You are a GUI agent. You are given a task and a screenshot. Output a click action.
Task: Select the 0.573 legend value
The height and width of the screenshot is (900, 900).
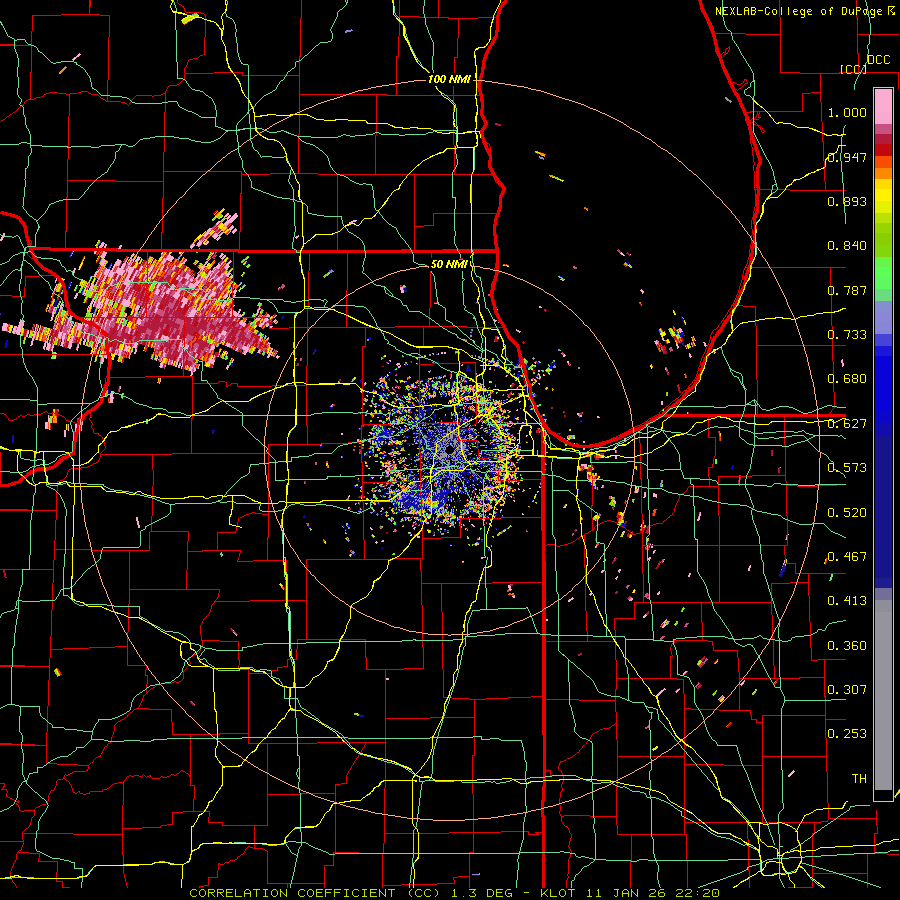847,468
